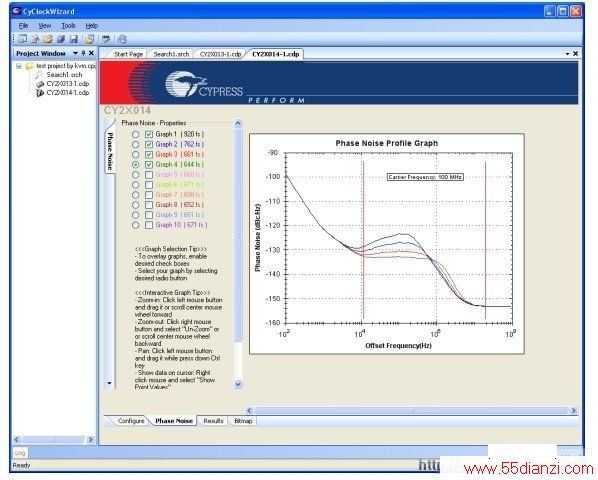Open the Help menu
The image size is (598, 480).
(92, 26)
